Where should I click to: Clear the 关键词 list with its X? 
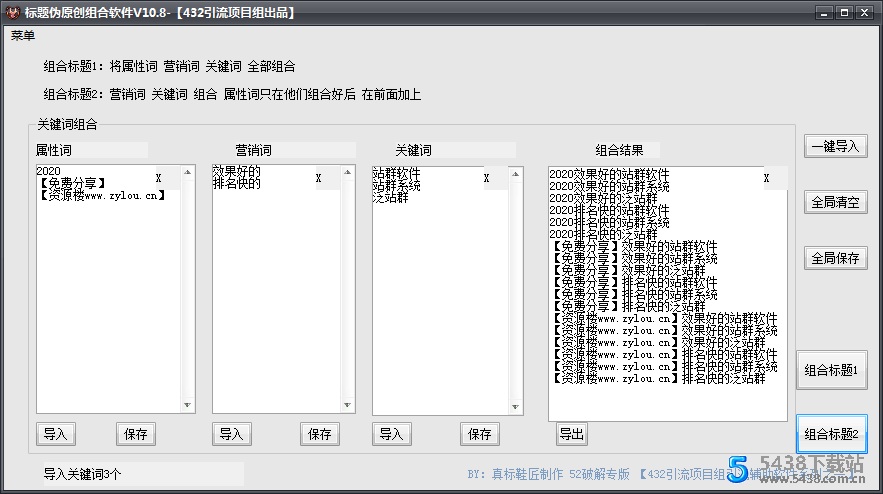pyautogui.click(x=487, y=178)
